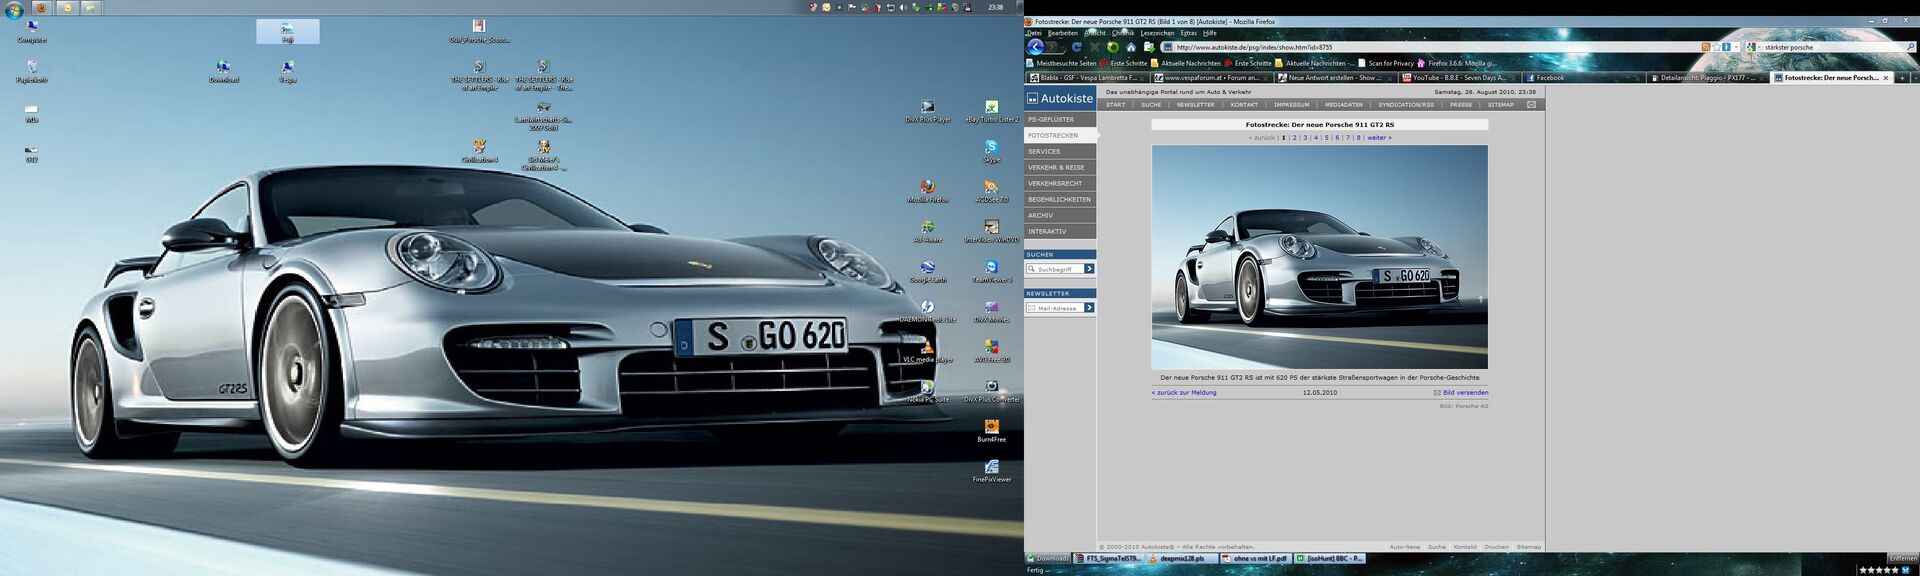The image size is (1920, 576).
Task: Open the Lesezeichen menu
Action: 1156,33
